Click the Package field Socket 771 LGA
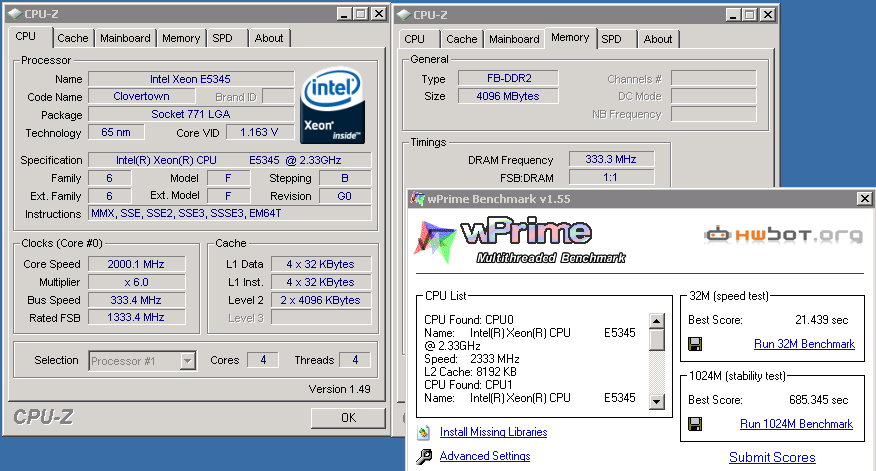876x471 pixels. pyautogui.click(x=191, y=114)
